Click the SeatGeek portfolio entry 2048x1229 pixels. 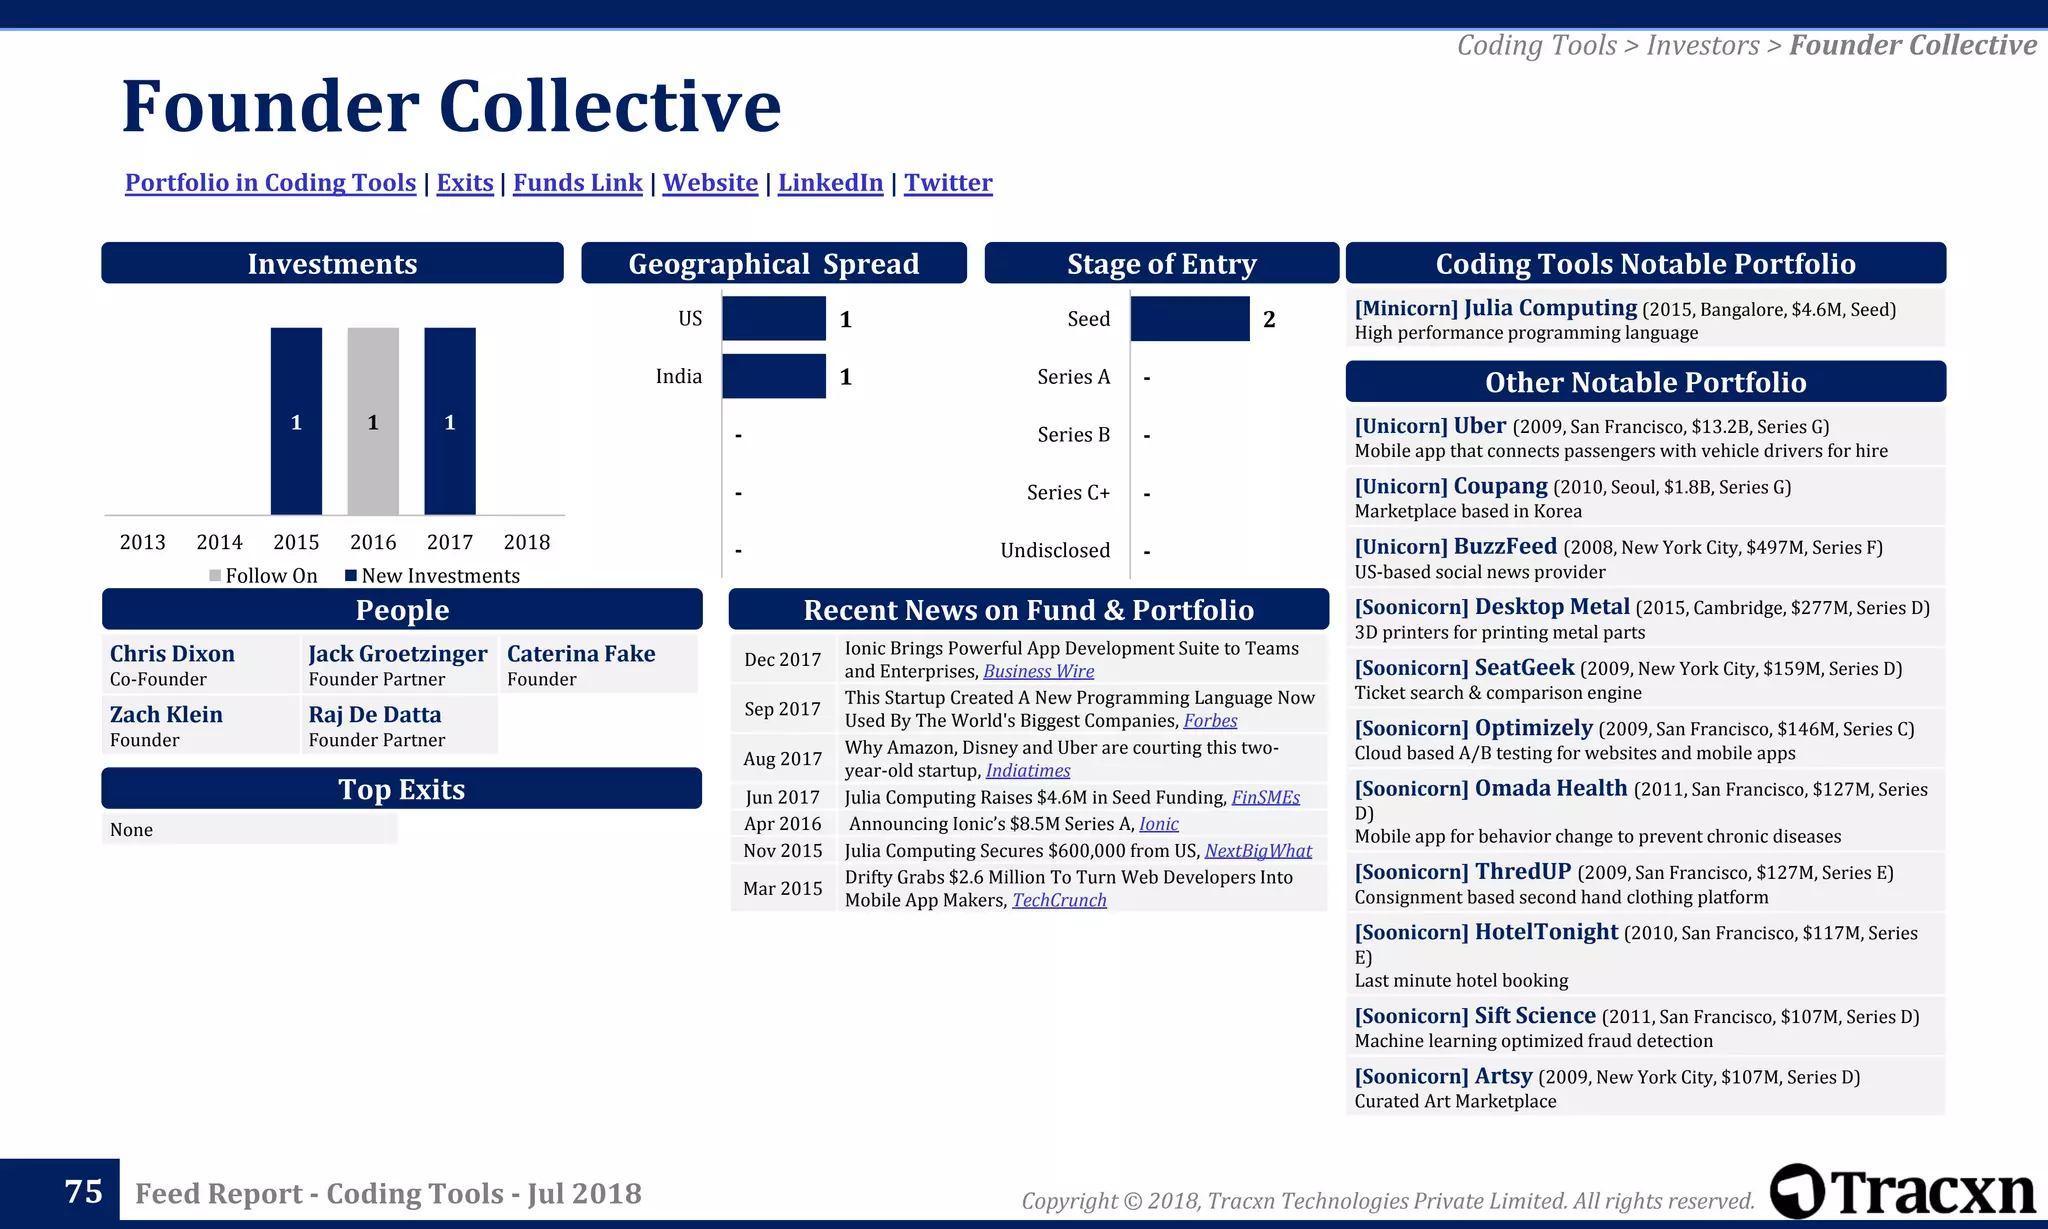coord(1645,679)
